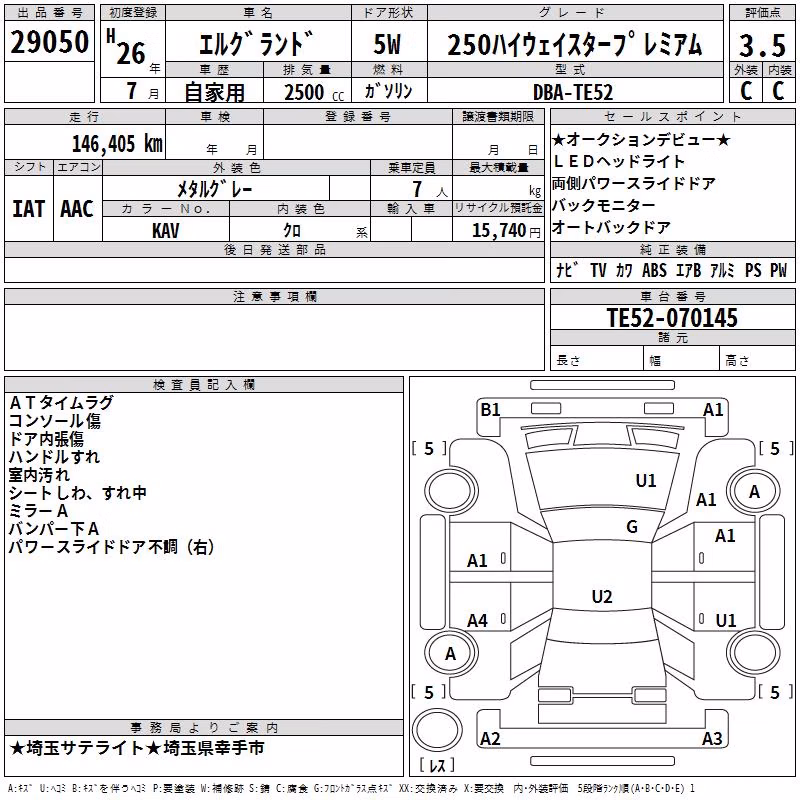Click the seating capacity 7 人
This screenshot has width=800, height=800.
[x=429, y=190]
